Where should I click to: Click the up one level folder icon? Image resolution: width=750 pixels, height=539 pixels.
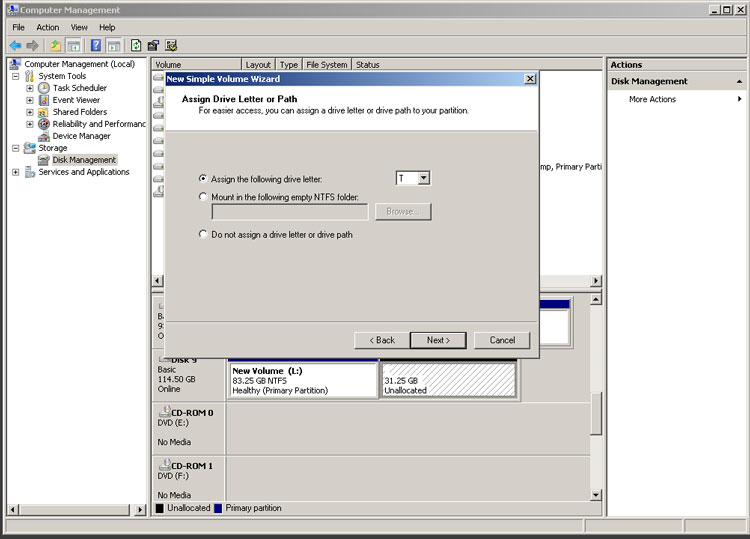pyautogui.click(x=55, y=45)
